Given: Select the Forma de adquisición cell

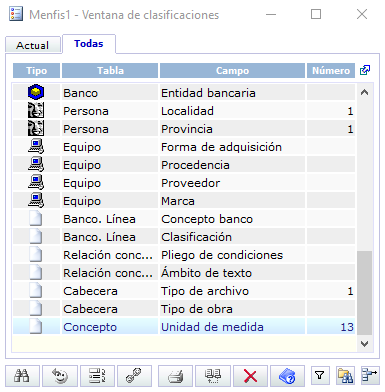Looking at the screenshot, I should pos(232,147).
